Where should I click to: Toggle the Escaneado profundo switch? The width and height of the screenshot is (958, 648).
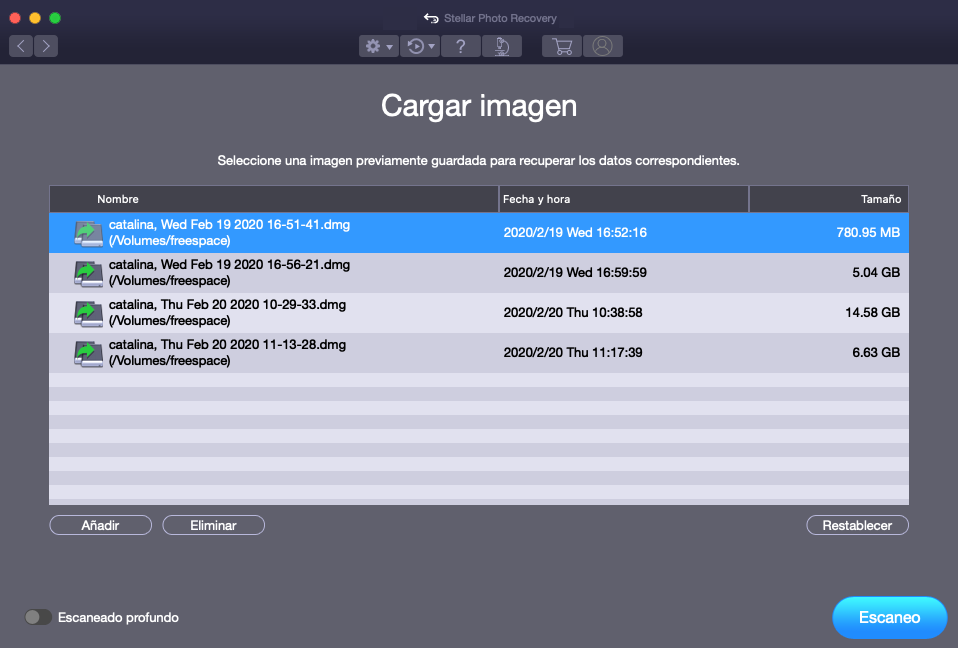pos(38,617)
